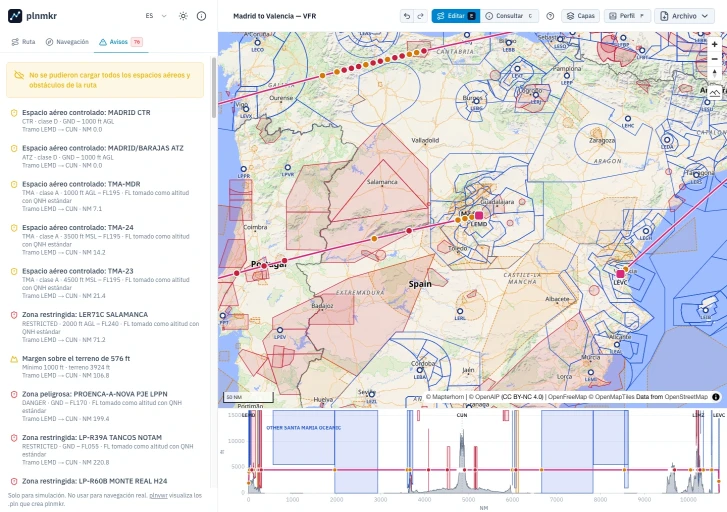Screen dimensions: 727x512
Task: Zoom out the map with minus
Action: 714,59
